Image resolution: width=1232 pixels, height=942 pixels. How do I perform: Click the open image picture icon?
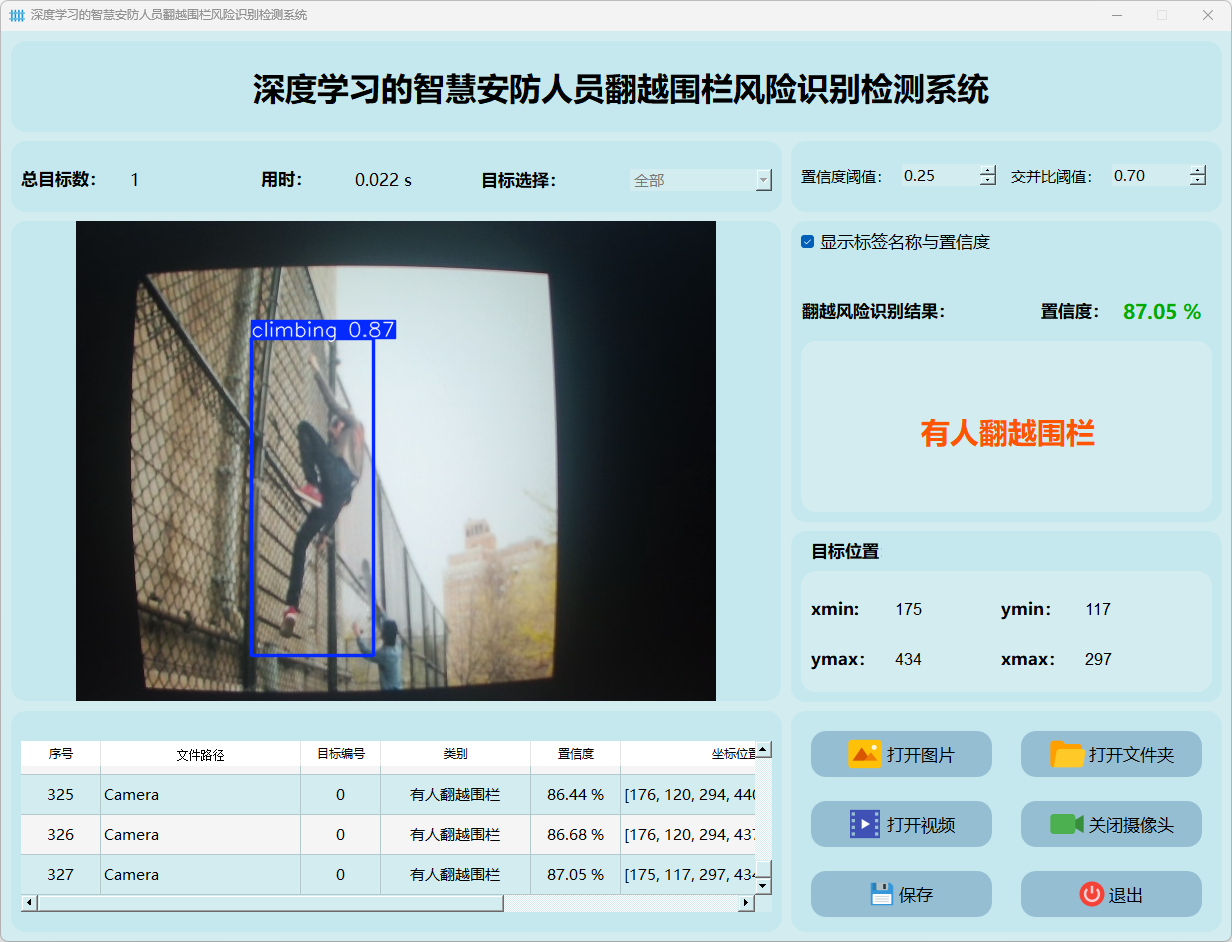point(864,754)
